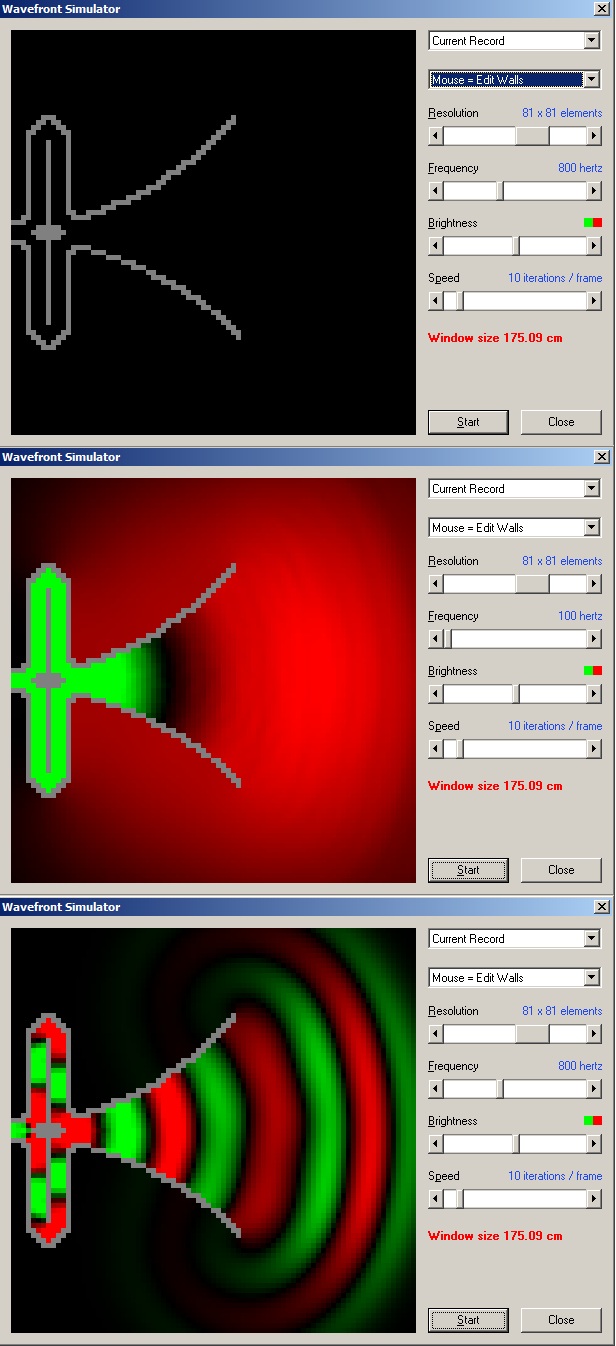Screen dimensions: 616x1346
Task: Click "100 hertz" frequency value in middle window
Action: 580,616
